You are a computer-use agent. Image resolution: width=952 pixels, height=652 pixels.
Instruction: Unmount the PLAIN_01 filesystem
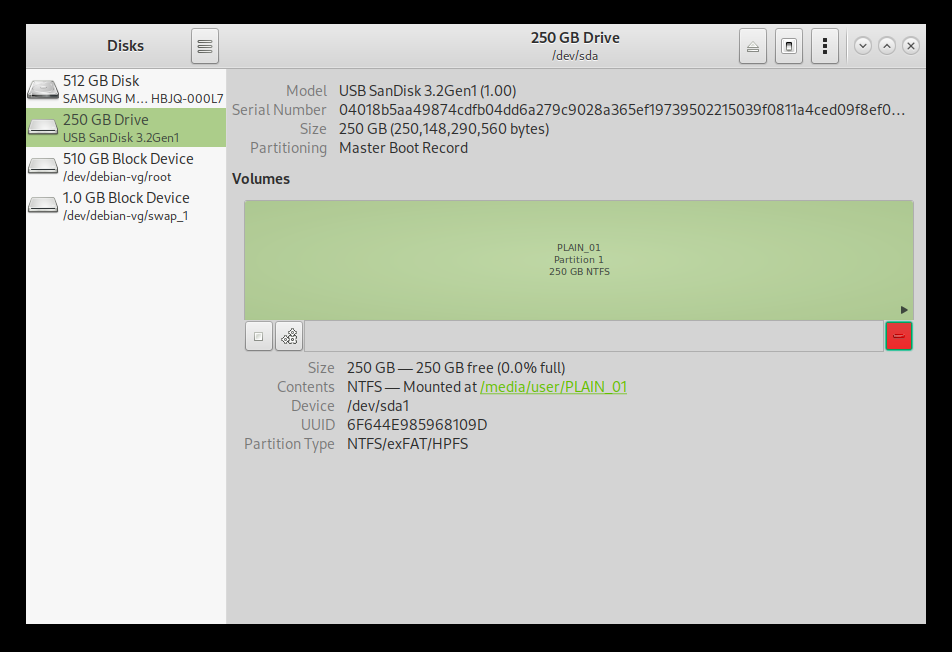pos(258,336)
